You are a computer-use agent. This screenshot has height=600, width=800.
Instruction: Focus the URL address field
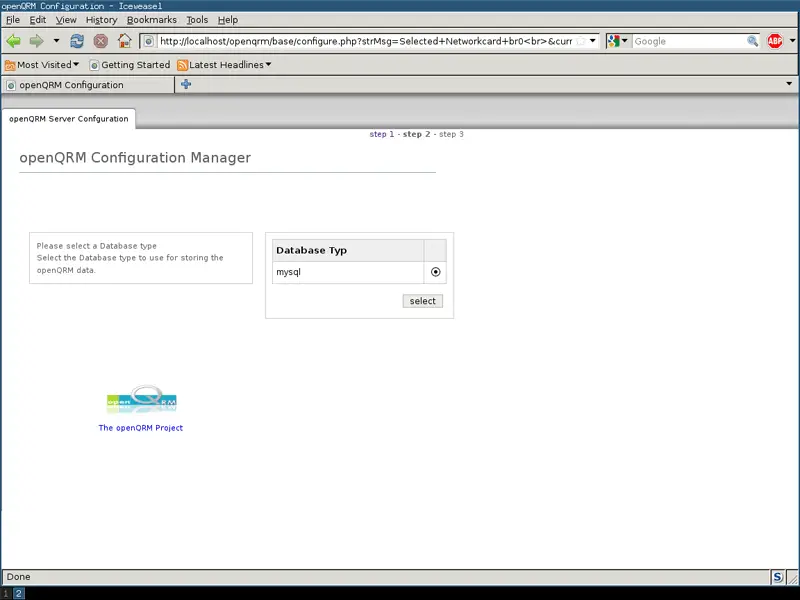pyautogui.click(x=366, y=41)
